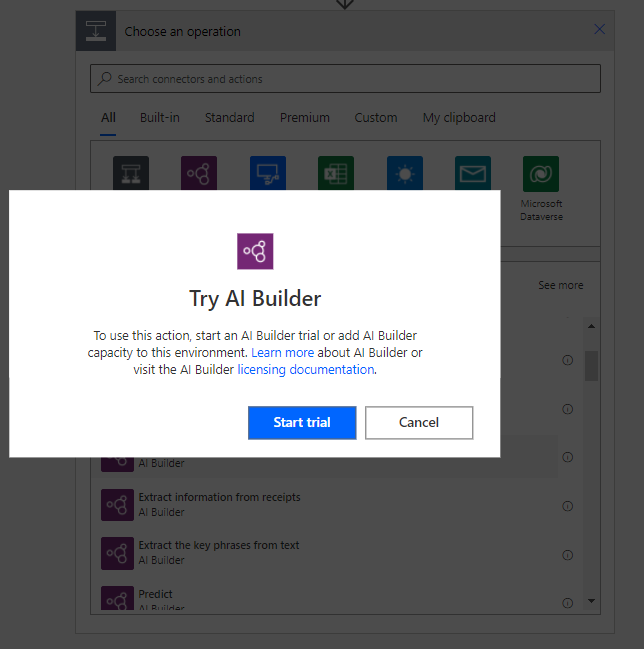Switch to the Standard tab
Viewport: 644px width, 649px height.
point(230,118)
